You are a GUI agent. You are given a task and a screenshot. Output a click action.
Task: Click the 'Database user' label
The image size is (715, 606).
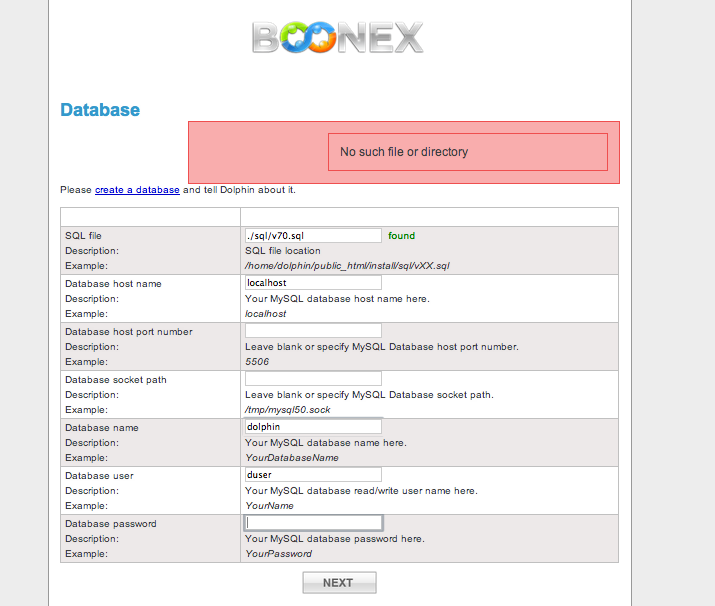(99, 476)
